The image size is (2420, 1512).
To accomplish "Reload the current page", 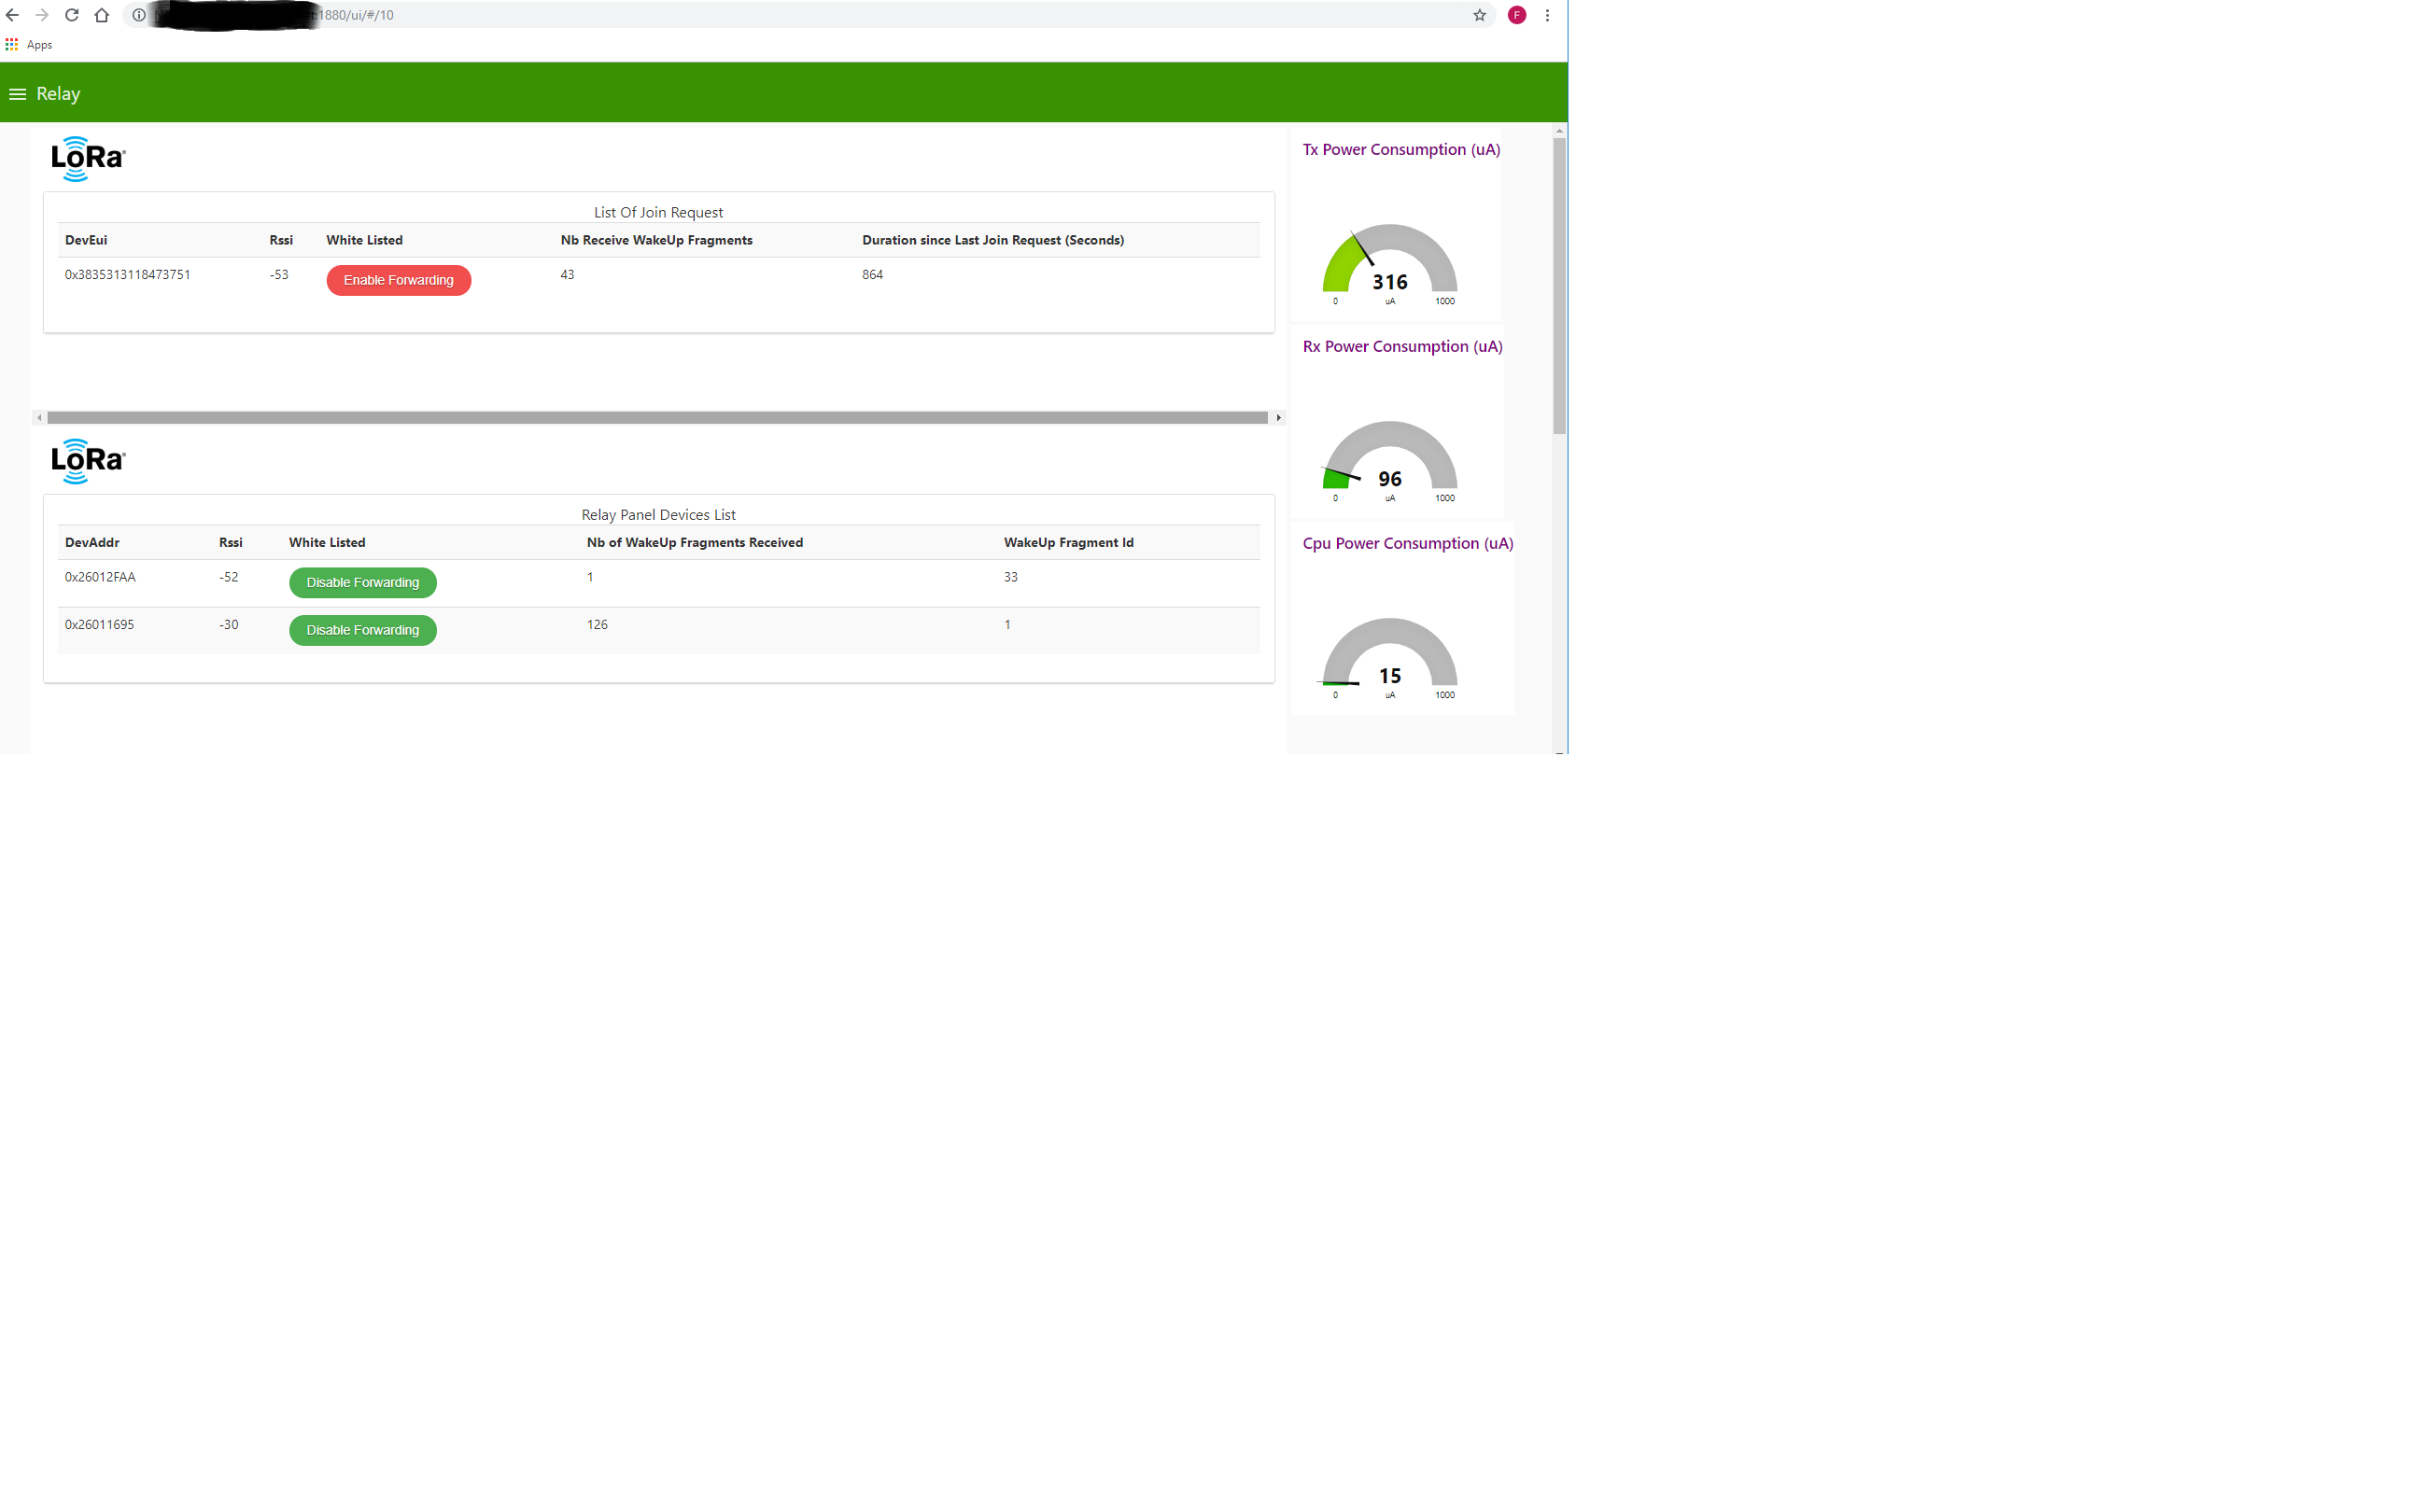I will point(71,15).
